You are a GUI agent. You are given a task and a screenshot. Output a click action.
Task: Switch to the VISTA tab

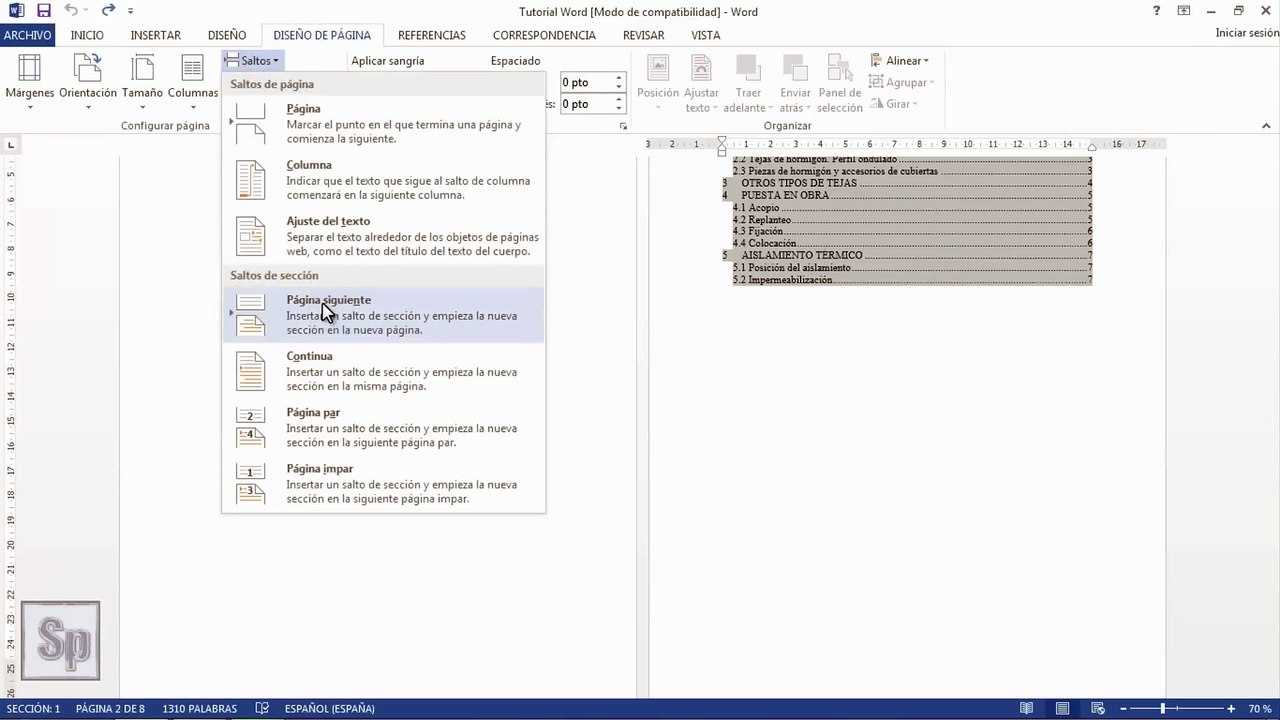click(706, 35)
